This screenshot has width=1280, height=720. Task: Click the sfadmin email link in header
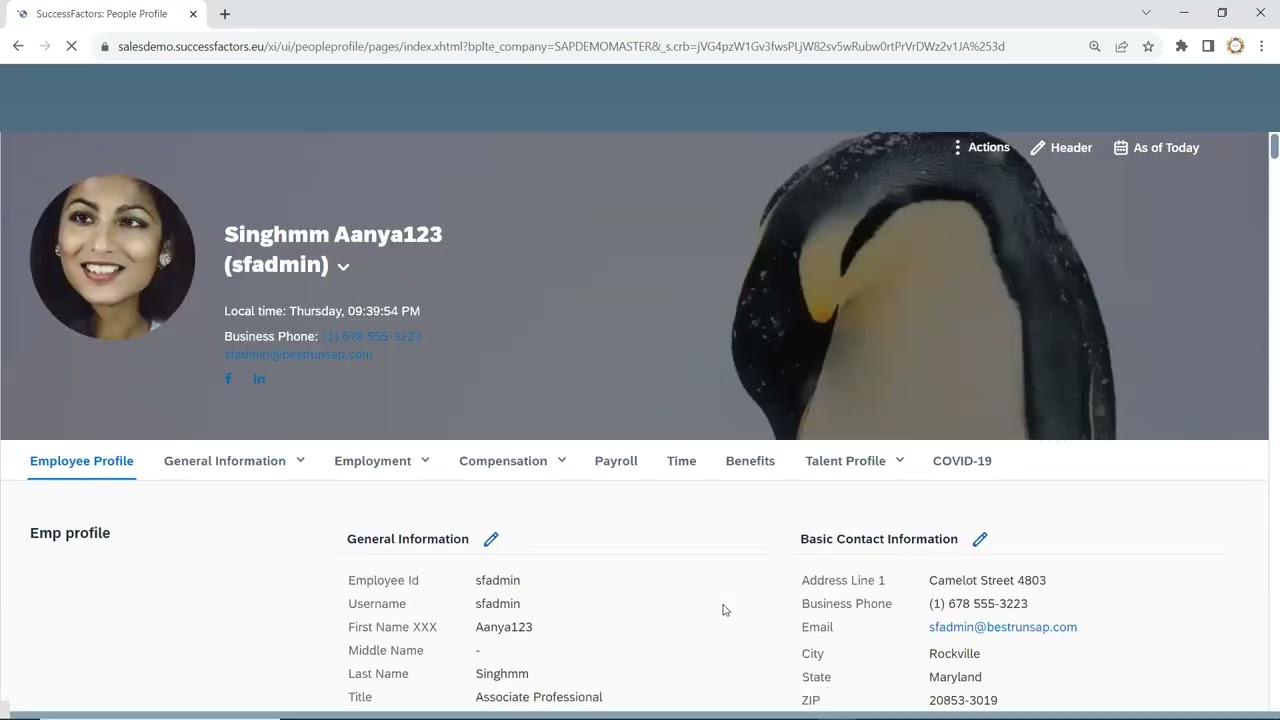(298, 354)
